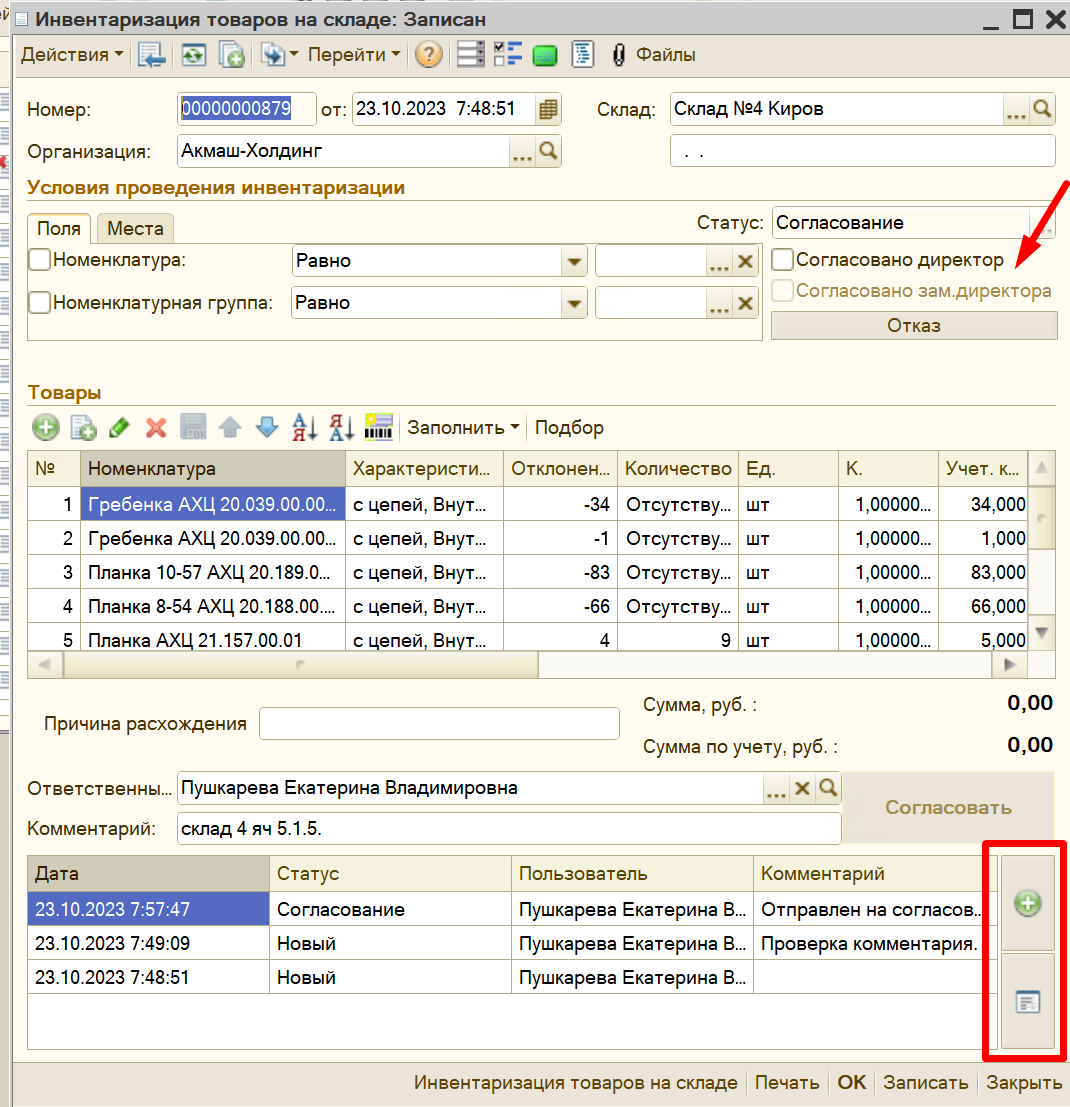1070x1107 pixels.
Task: Open the Действия menu
Action: 72,55
